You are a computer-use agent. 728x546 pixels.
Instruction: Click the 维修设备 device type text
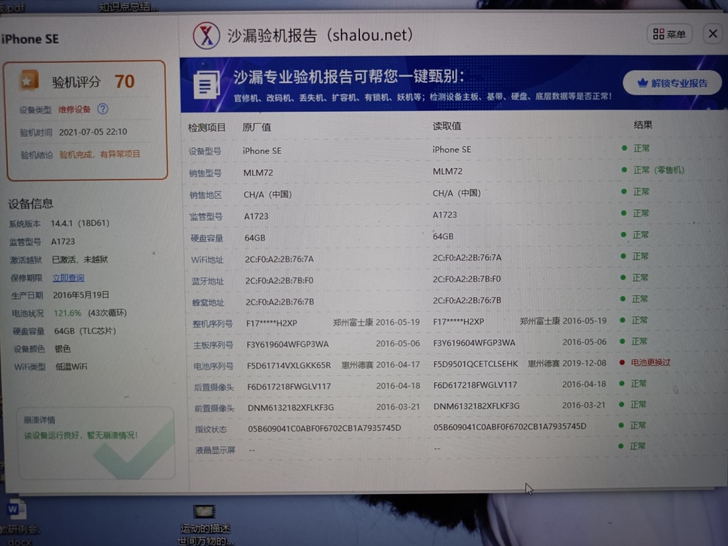tap(74, 110)
